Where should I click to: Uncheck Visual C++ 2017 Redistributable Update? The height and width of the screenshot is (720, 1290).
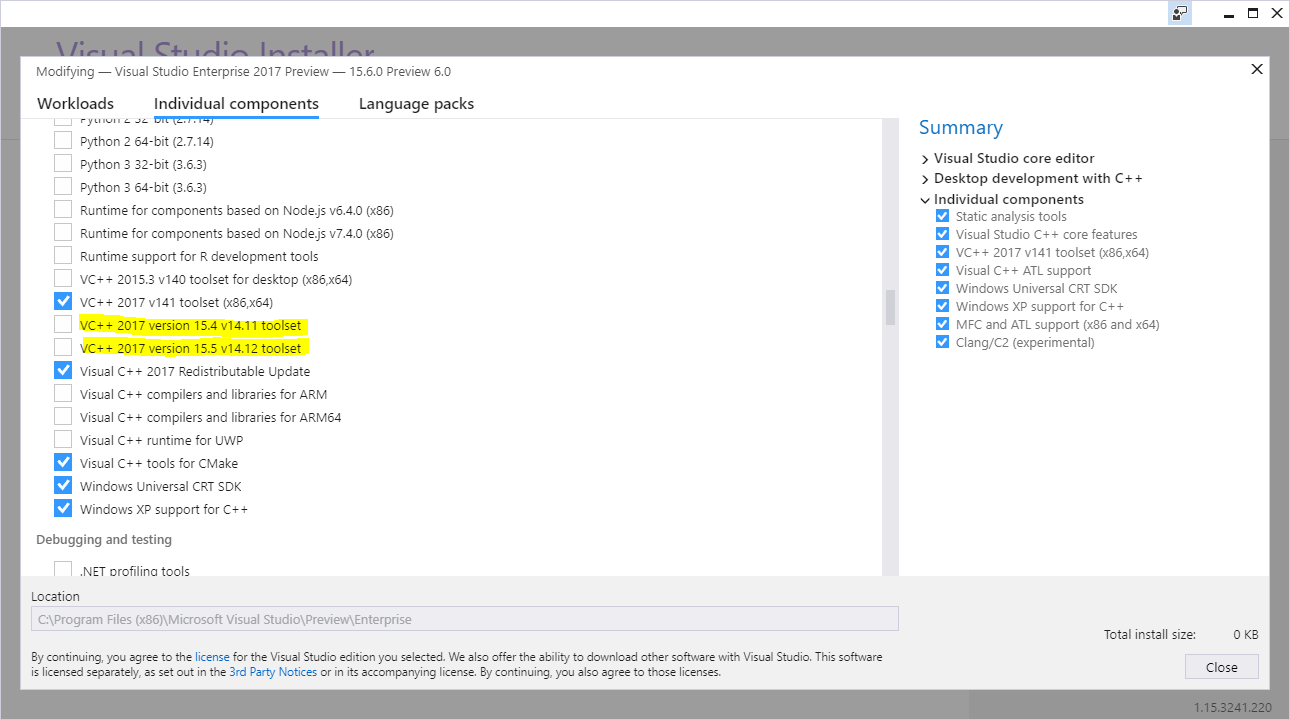tap(63, 371)
